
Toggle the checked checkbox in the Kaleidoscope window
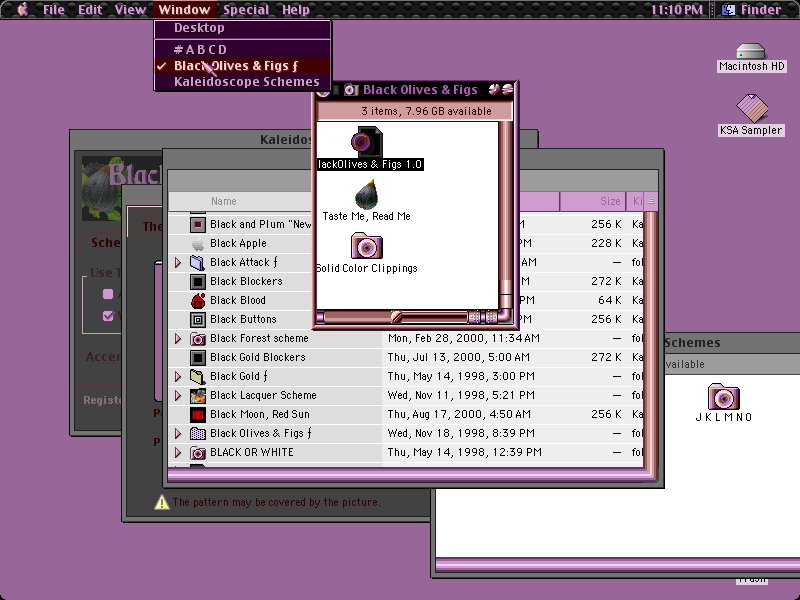coord(108,315)
